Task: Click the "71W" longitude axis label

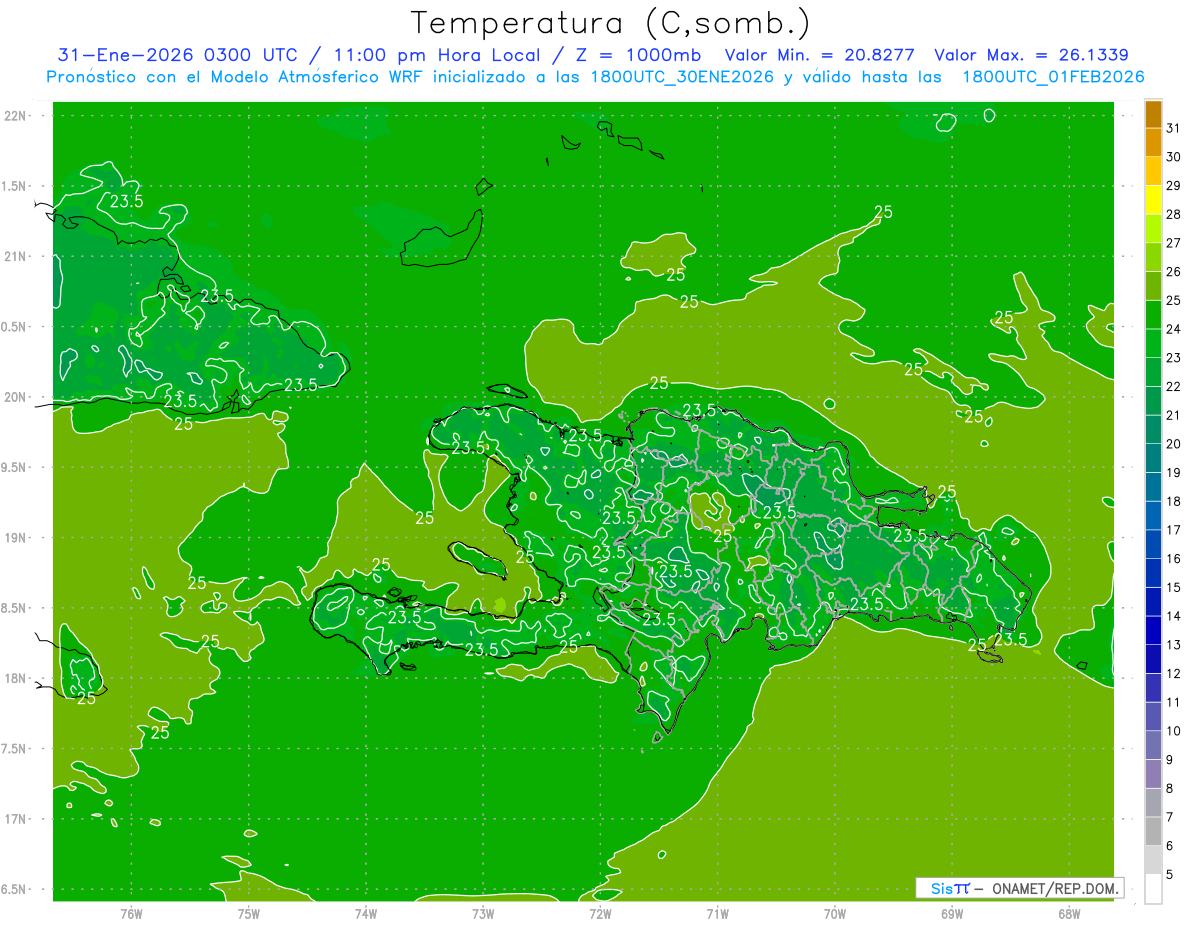Action: pyautogui.click(x=717, y=912)
